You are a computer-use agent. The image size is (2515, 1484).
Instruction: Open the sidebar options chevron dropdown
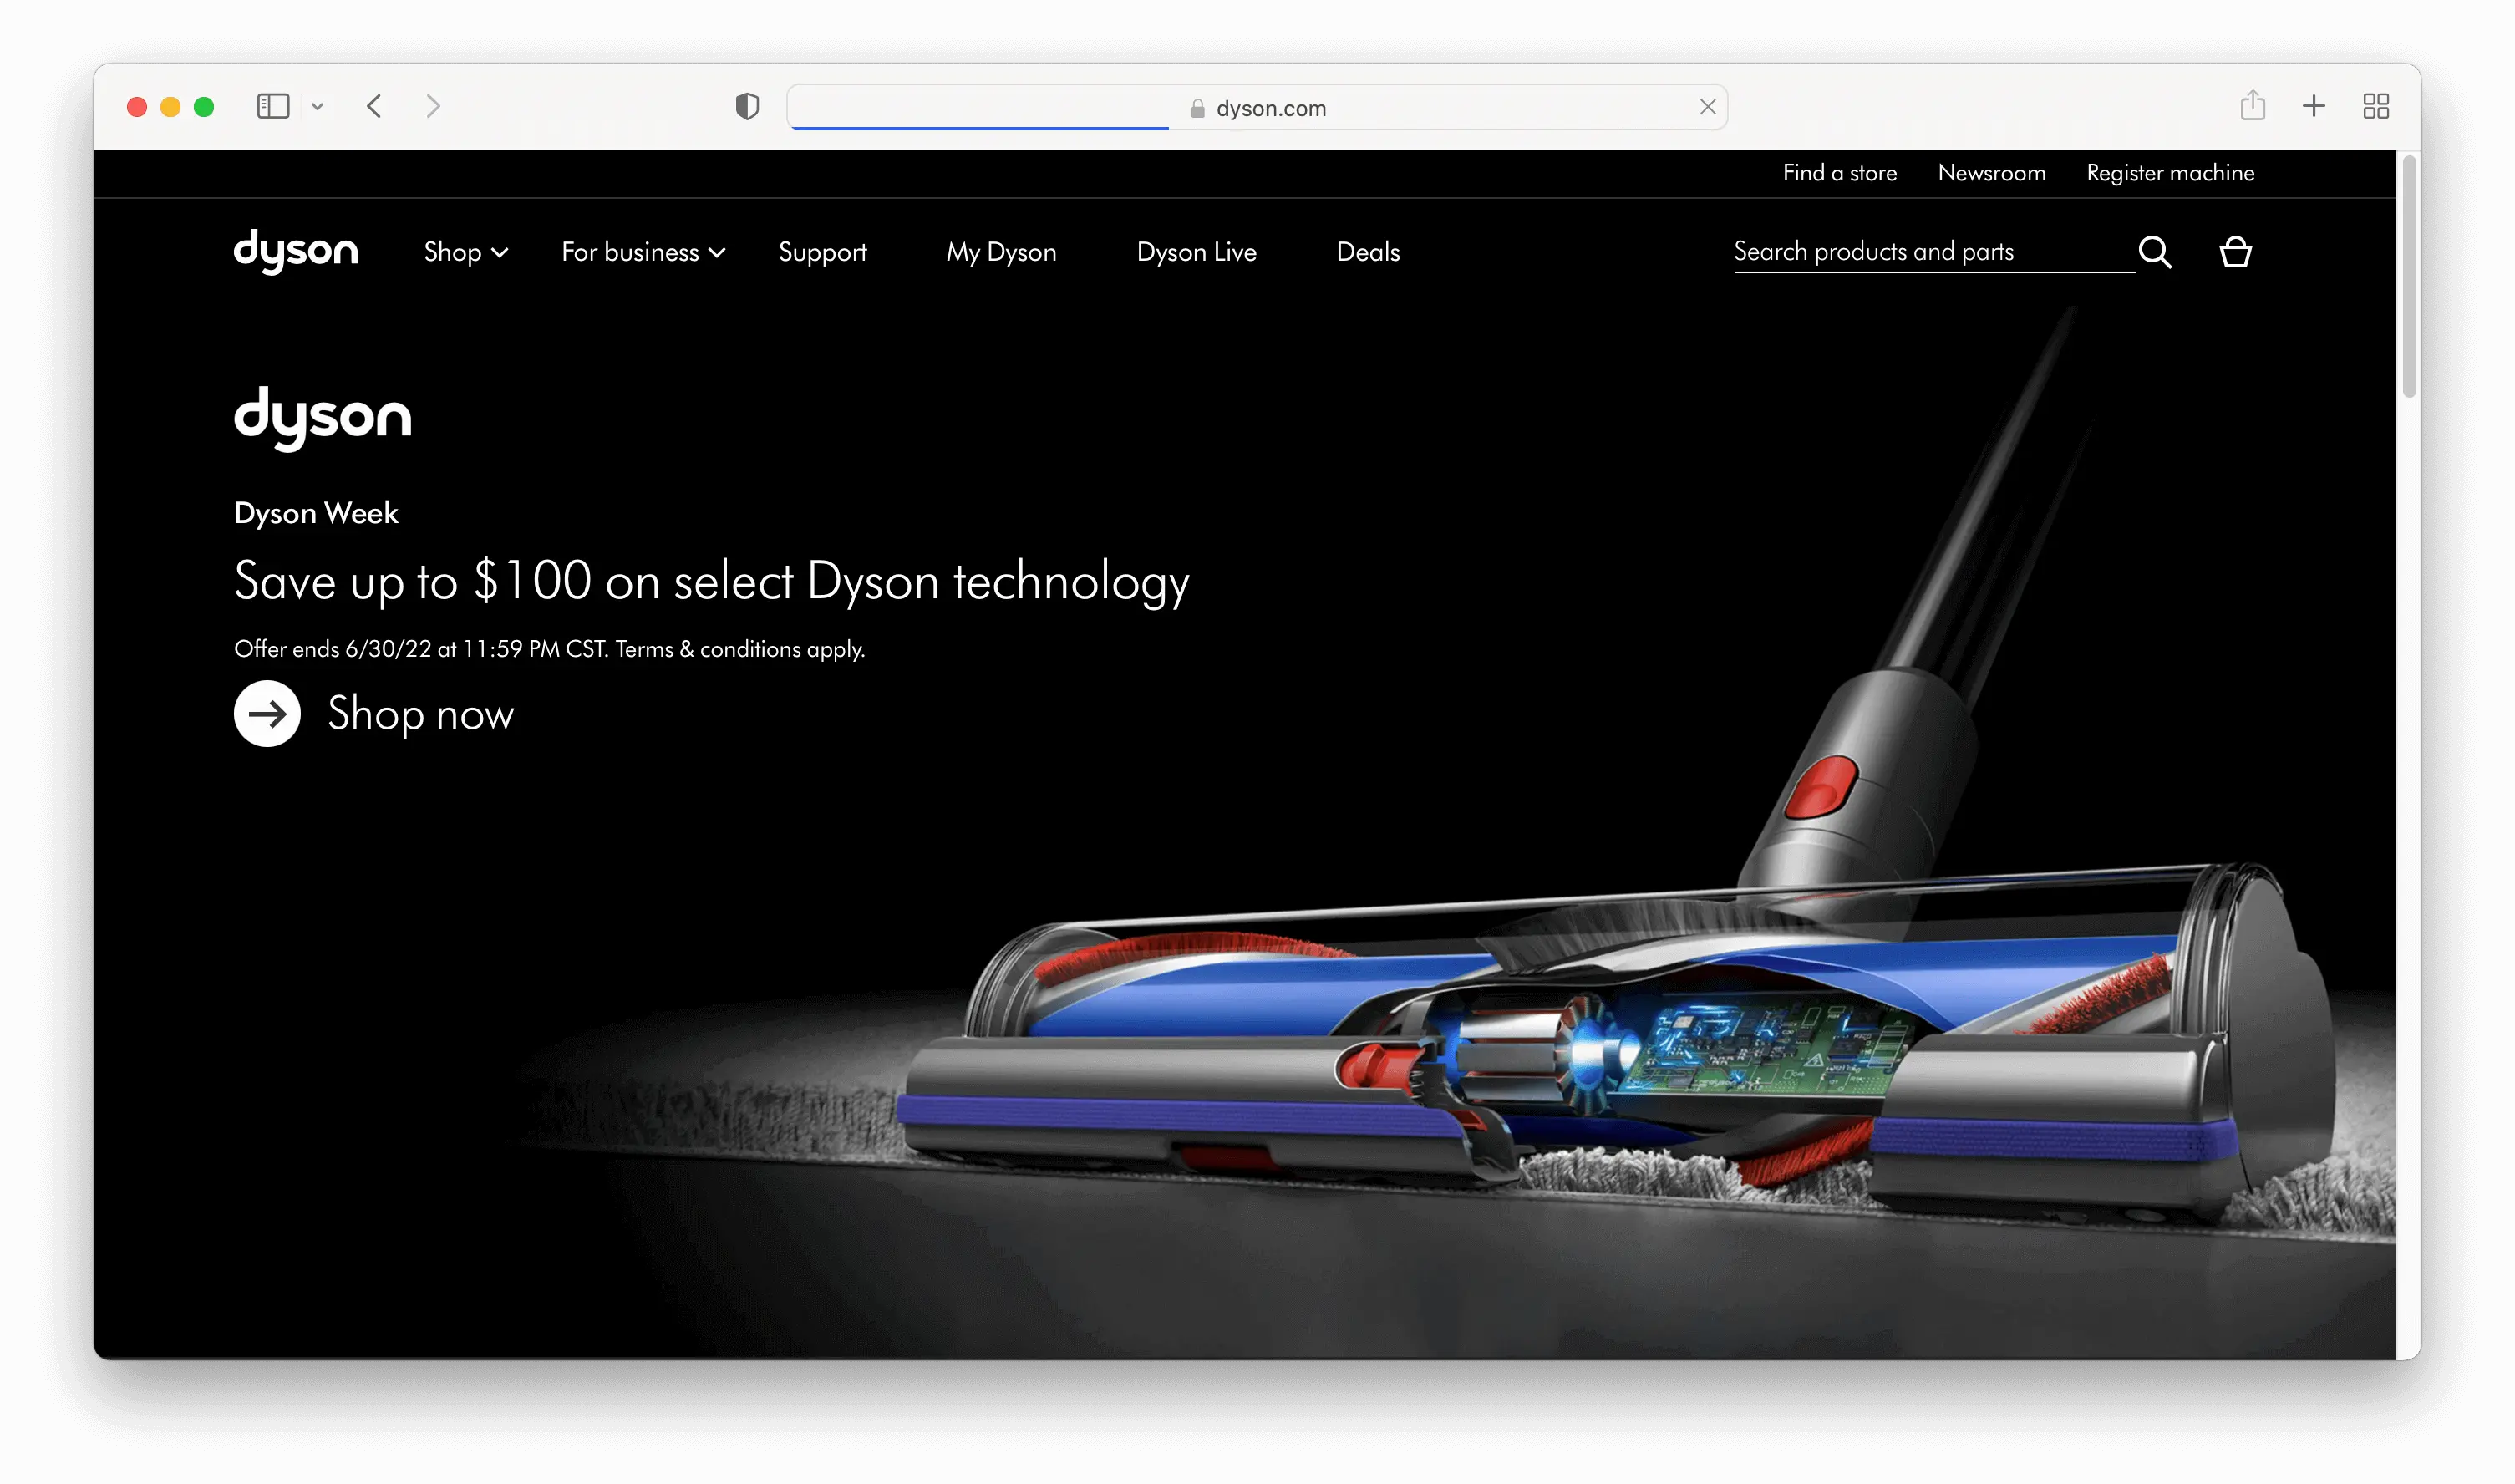tap(317, 106)
